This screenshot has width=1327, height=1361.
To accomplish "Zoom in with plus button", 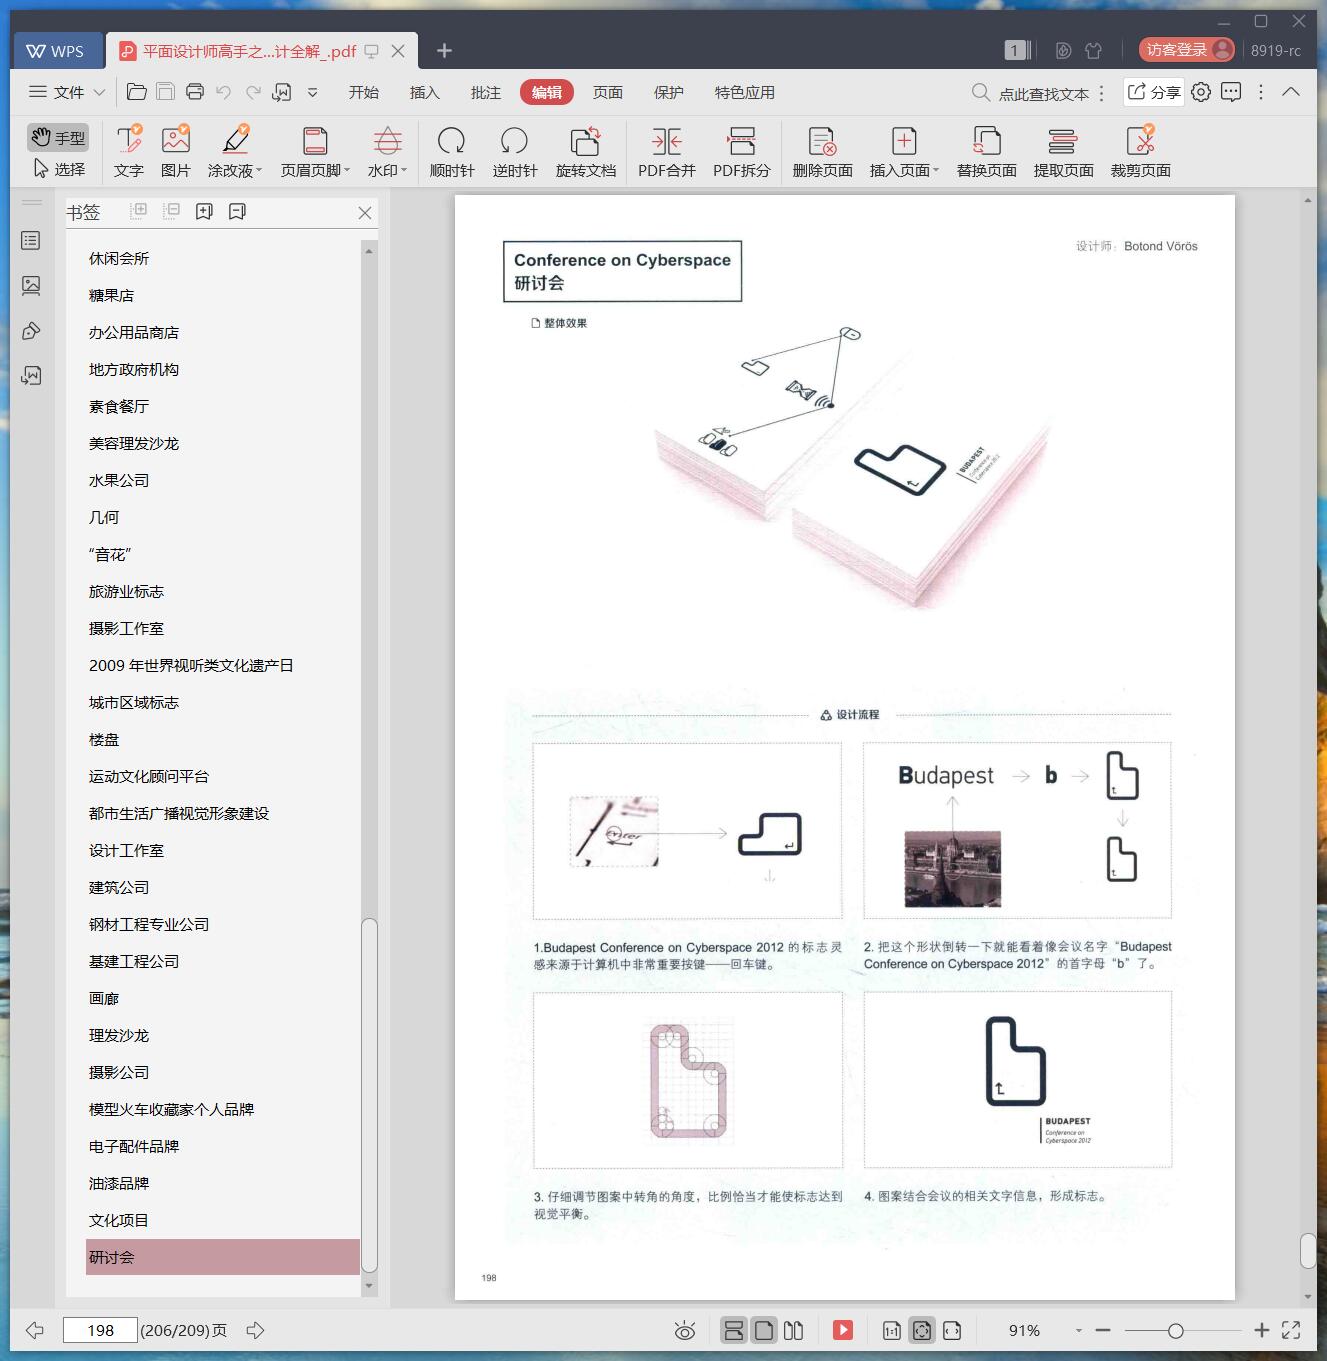I will click(x=1262, y=1330).
